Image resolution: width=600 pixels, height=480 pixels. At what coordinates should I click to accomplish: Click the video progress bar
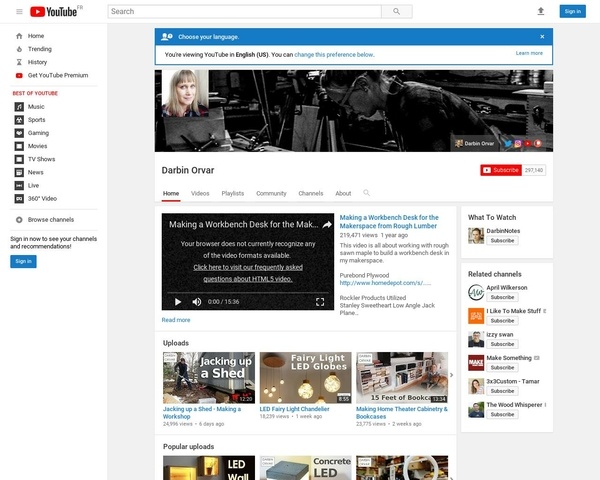(x=248, y=291)
